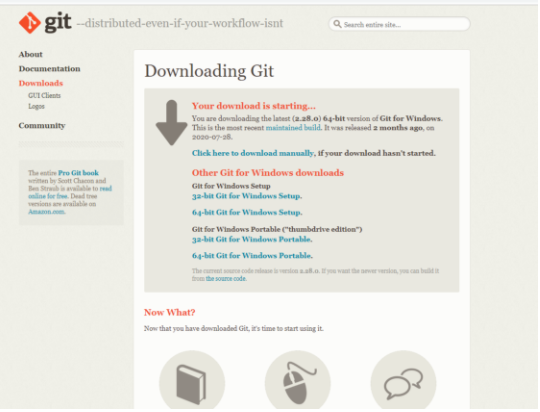The image size is (540, 412).
Task: Click the Downloading Git heading
Action: [209, 71]
